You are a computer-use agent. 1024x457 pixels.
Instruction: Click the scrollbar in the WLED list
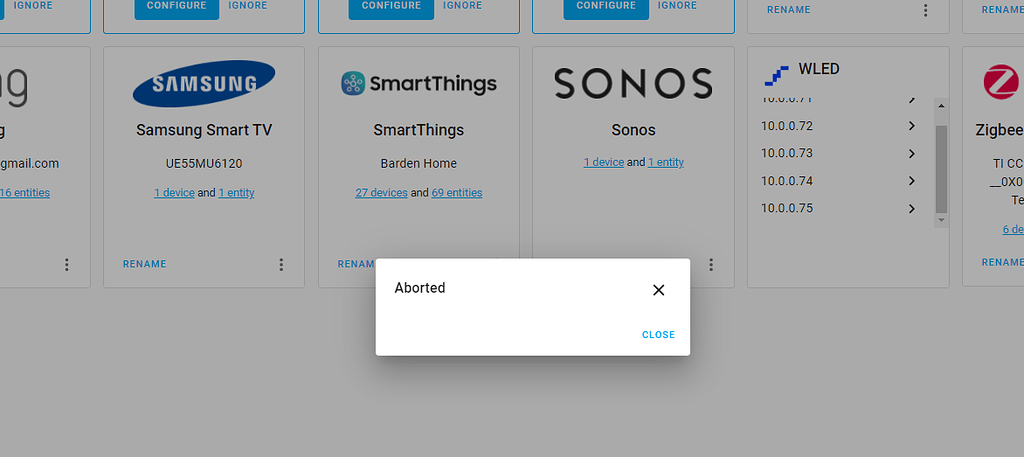click(x=941, y=169)
